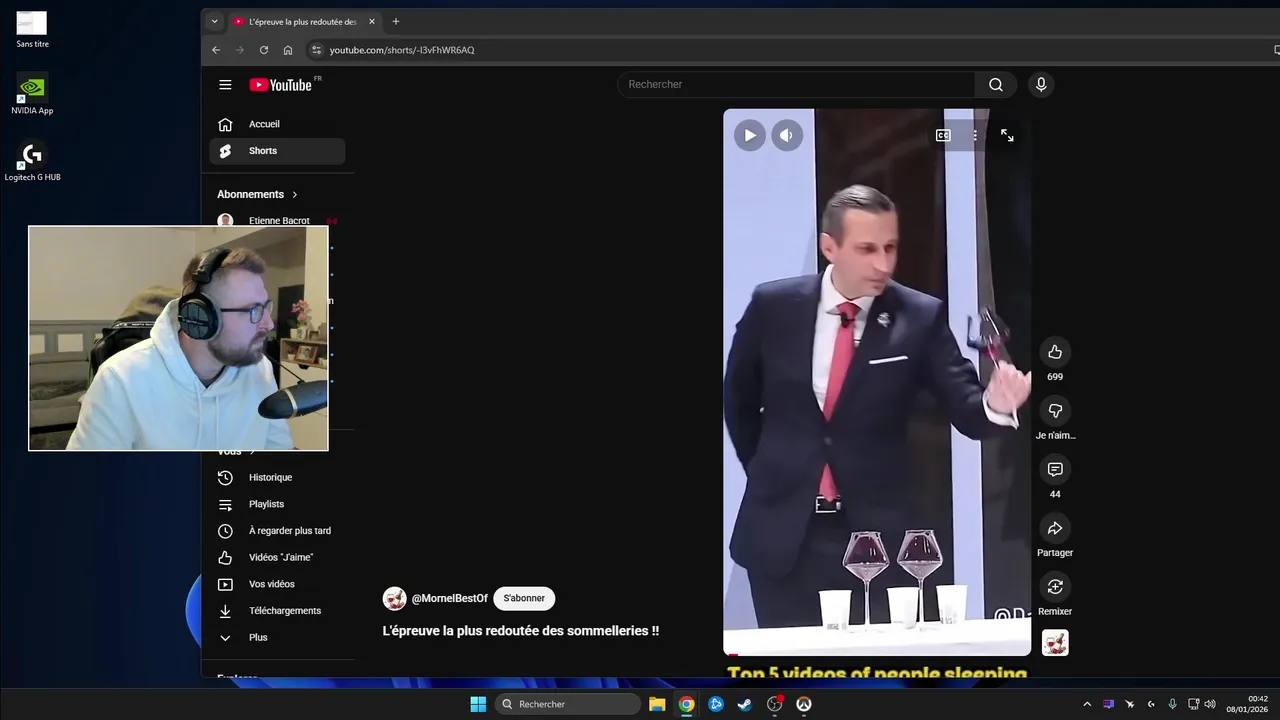Open the Windows Start menu
Screen dimensions: 1280x720
(x=478, y=704)
